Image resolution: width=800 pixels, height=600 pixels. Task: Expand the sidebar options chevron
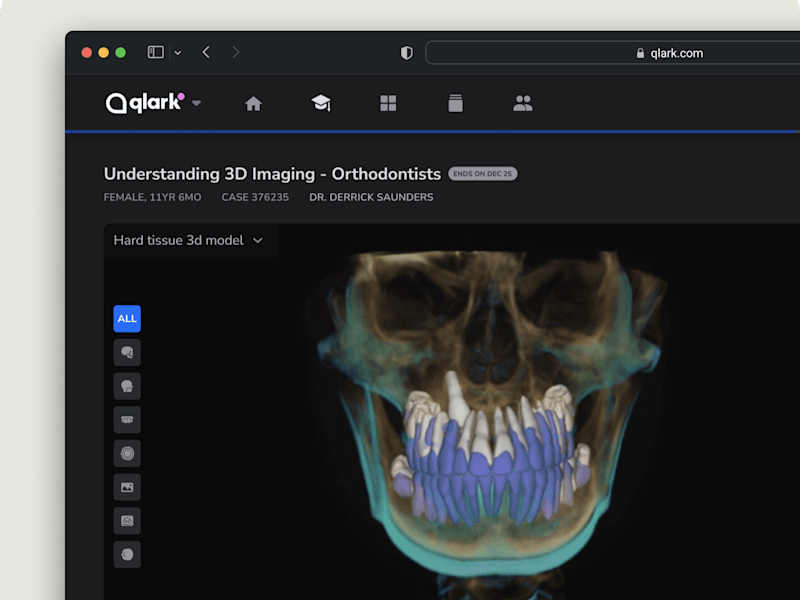pos(178,53)
